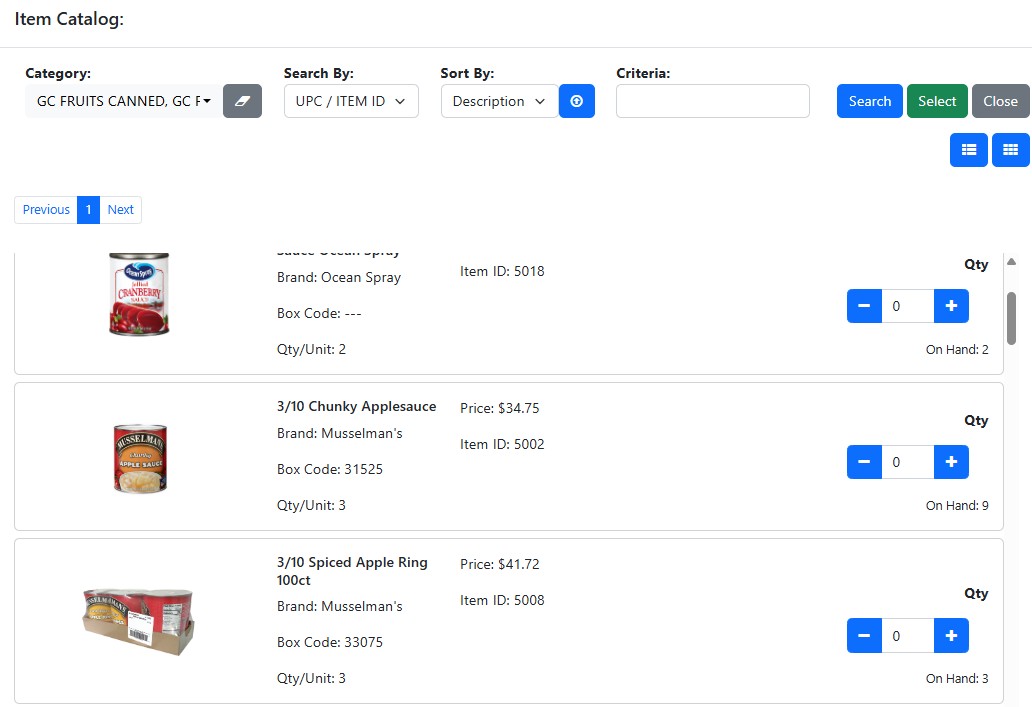The height and width of the screenshot is (707, 1032).
Task: Toggle sort direction arrow button
Action: [577, 101]
